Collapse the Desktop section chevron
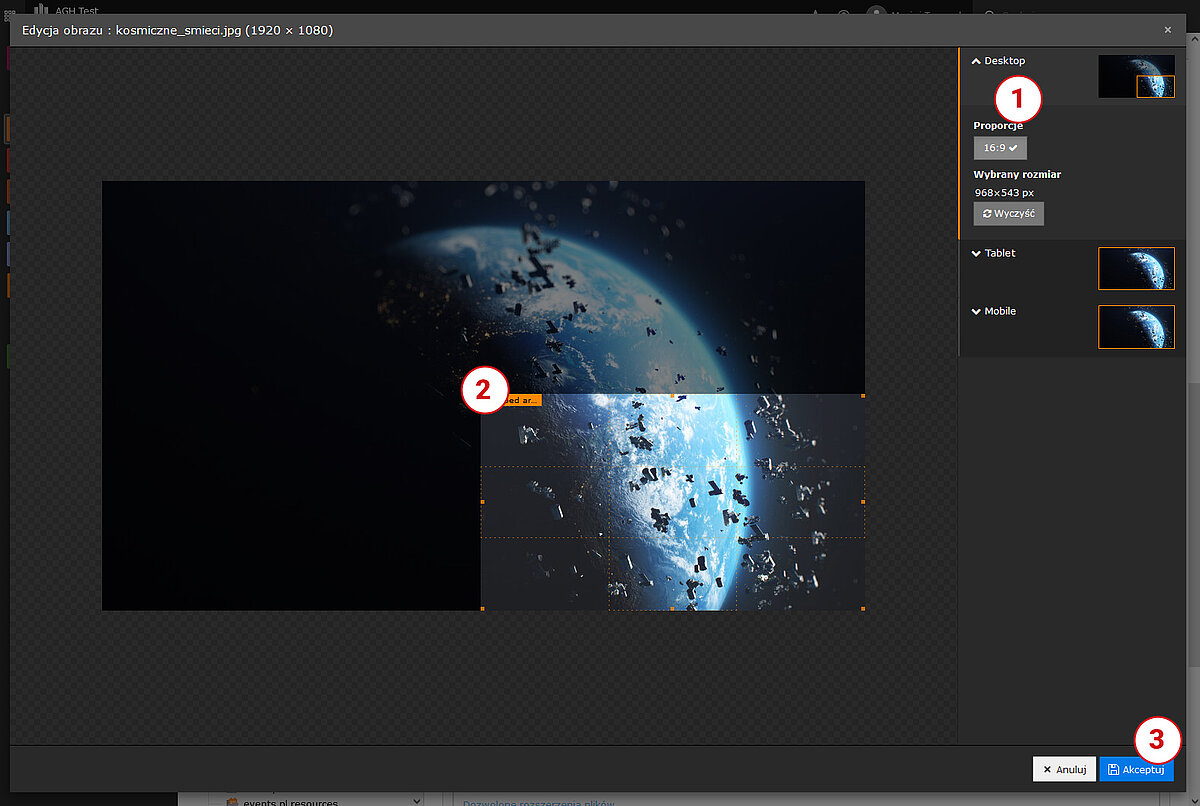The image size is (1200, 806). (x=977, y=61)
